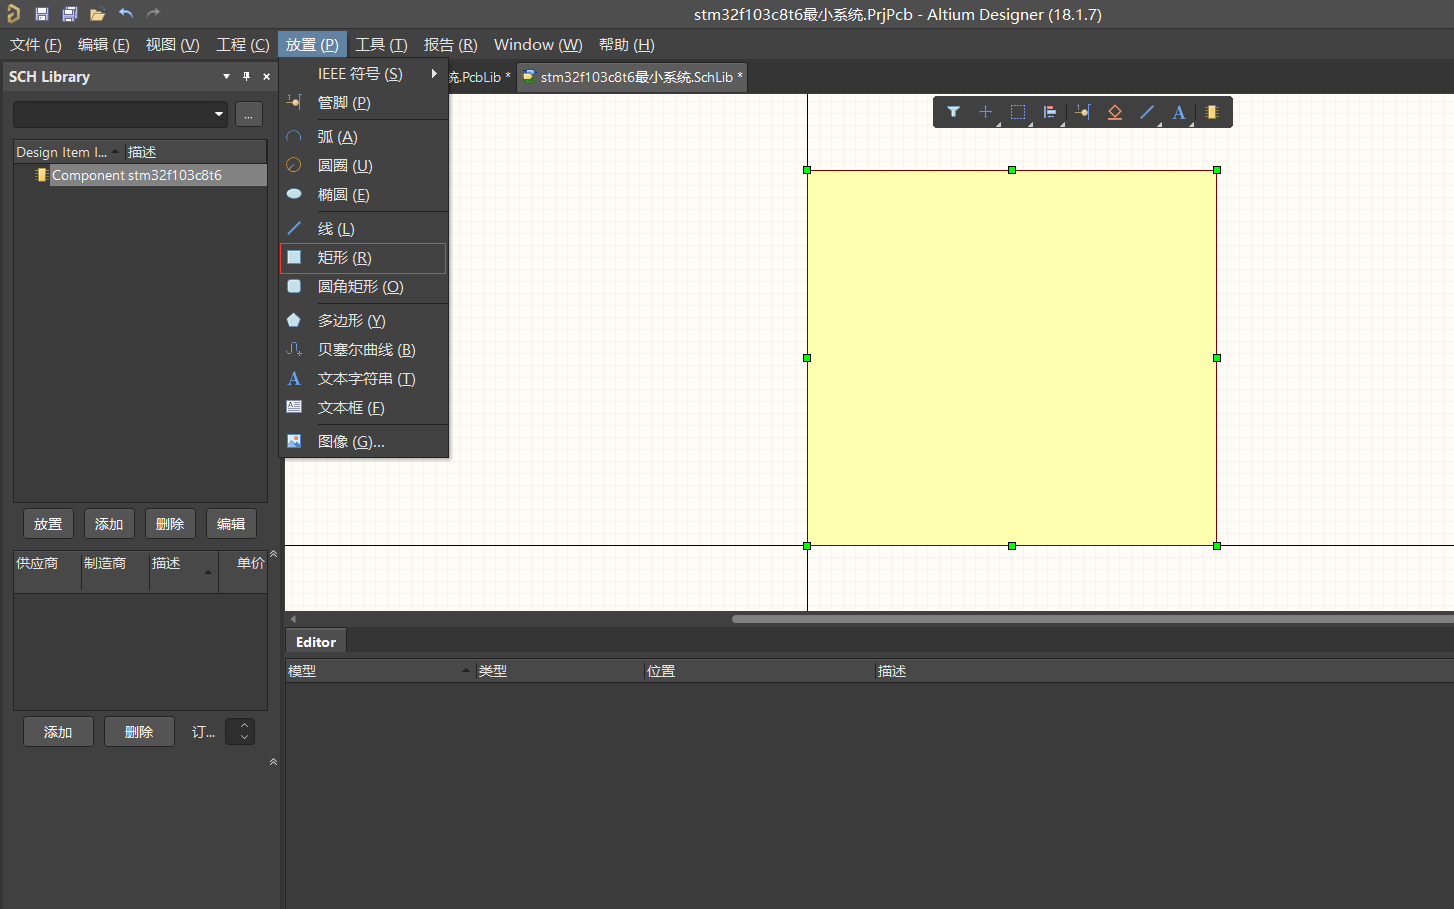1454x909 pixels.
Task: Open SCH Library panel options arrow
Action: (x=226, y=76)
